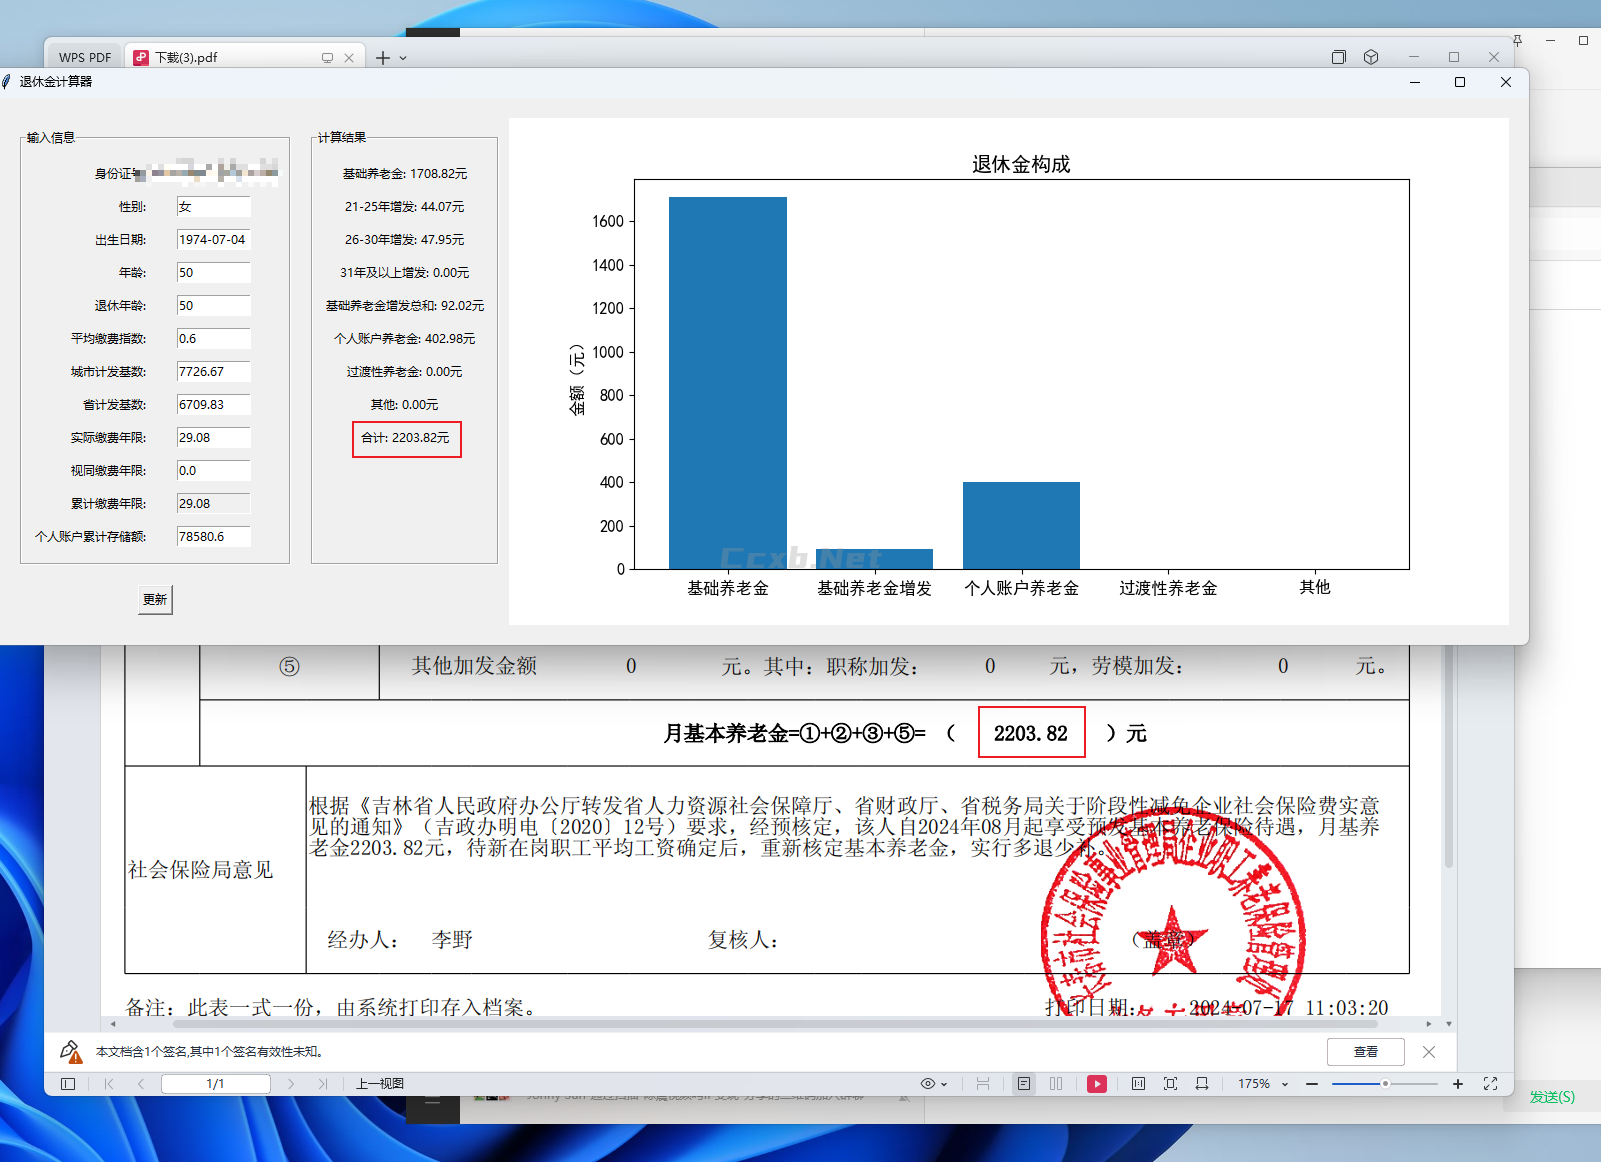Minimize the 退休金计算器 window

click(1415, 82)
